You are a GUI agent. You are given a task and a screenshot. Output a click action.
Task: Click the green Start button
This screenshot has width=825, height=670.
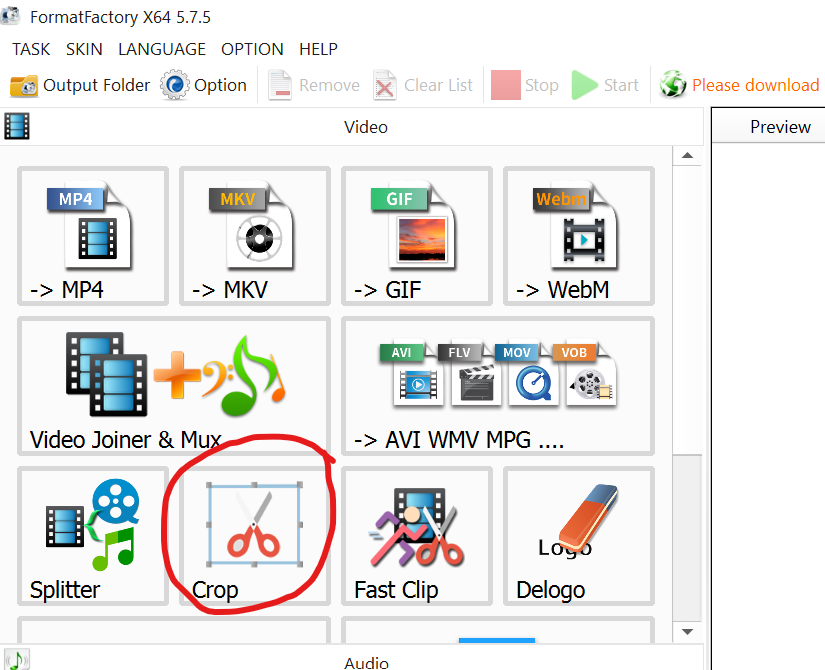pos(606,85)
